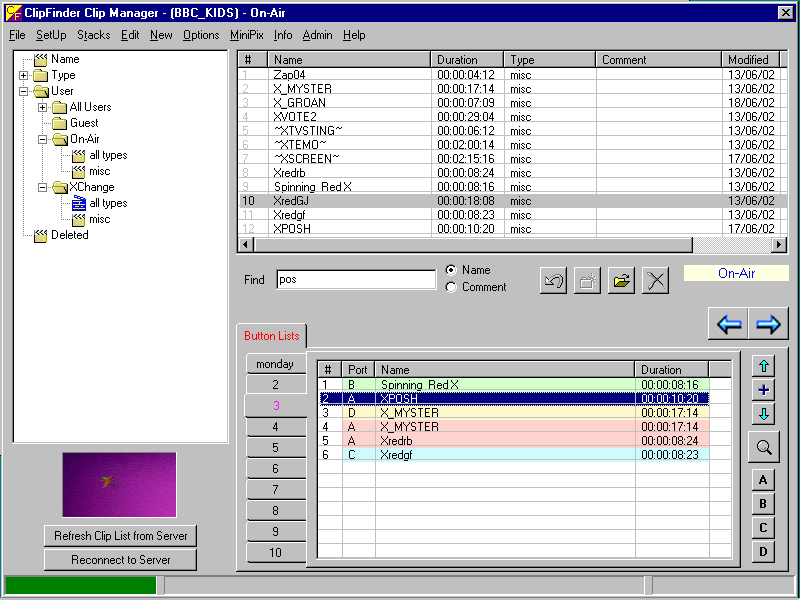Image resolution: width=800 pixels, height=600 pixels.
Task: Click Refresh Clip List from Server
Action: pos(120,536)
